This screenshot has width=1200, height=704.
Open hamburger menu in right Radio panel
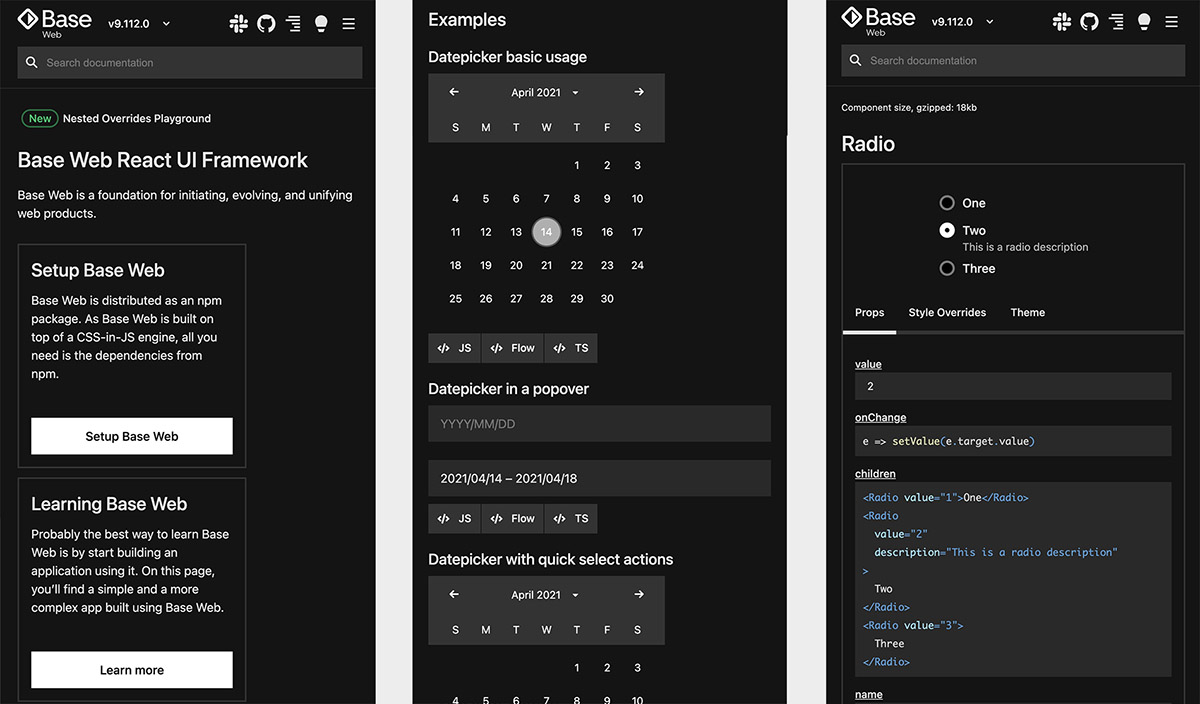point(1172,21)
